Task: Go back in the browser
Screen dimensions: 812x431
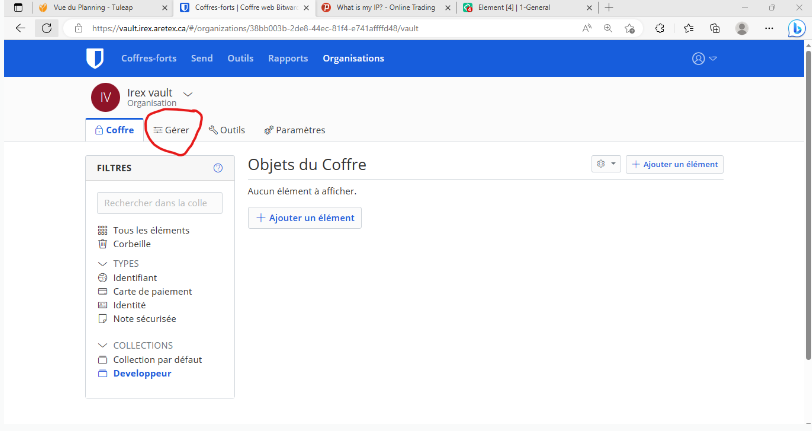Action: pos(20,28)
